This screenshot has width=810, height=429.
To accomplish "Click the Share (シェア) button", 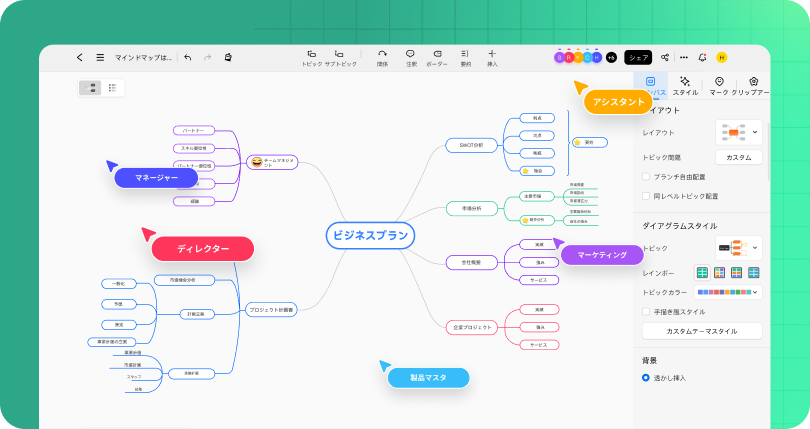I will coord(638,58).
